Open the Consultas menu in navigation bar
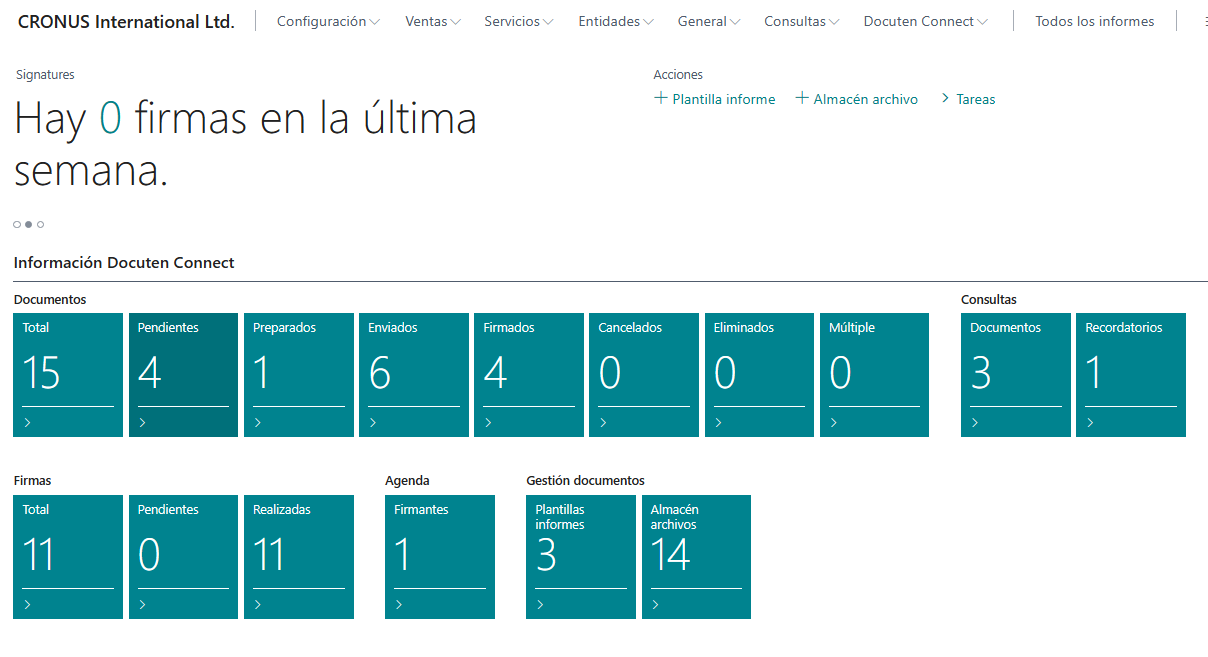This screenshot has height=657, width=1208. [801, 21]
